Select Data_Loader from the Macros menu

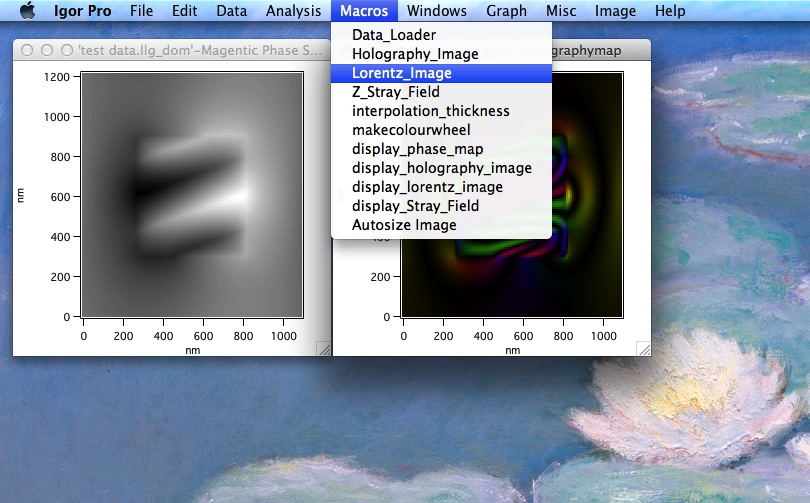click(393, 35)
